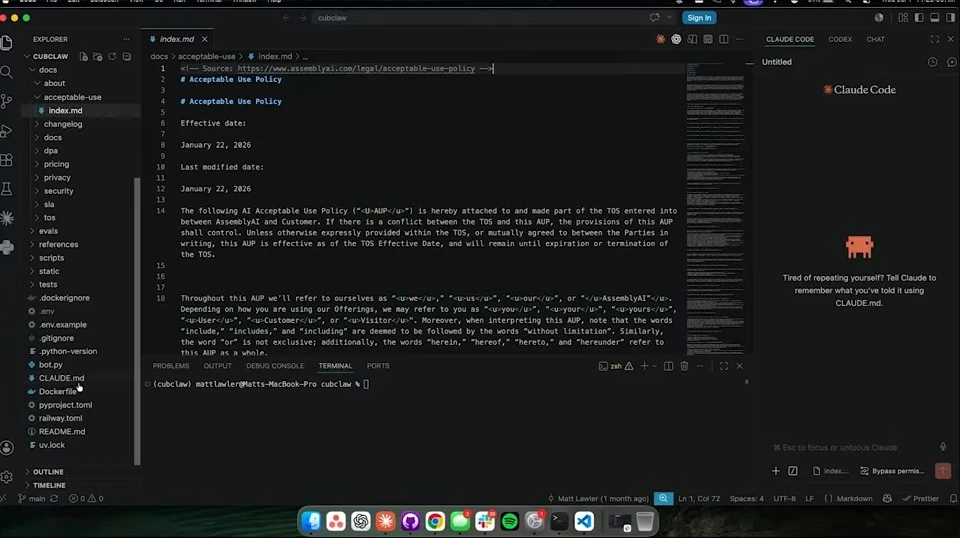Open Codex from editor title icon

coord(676,39)
